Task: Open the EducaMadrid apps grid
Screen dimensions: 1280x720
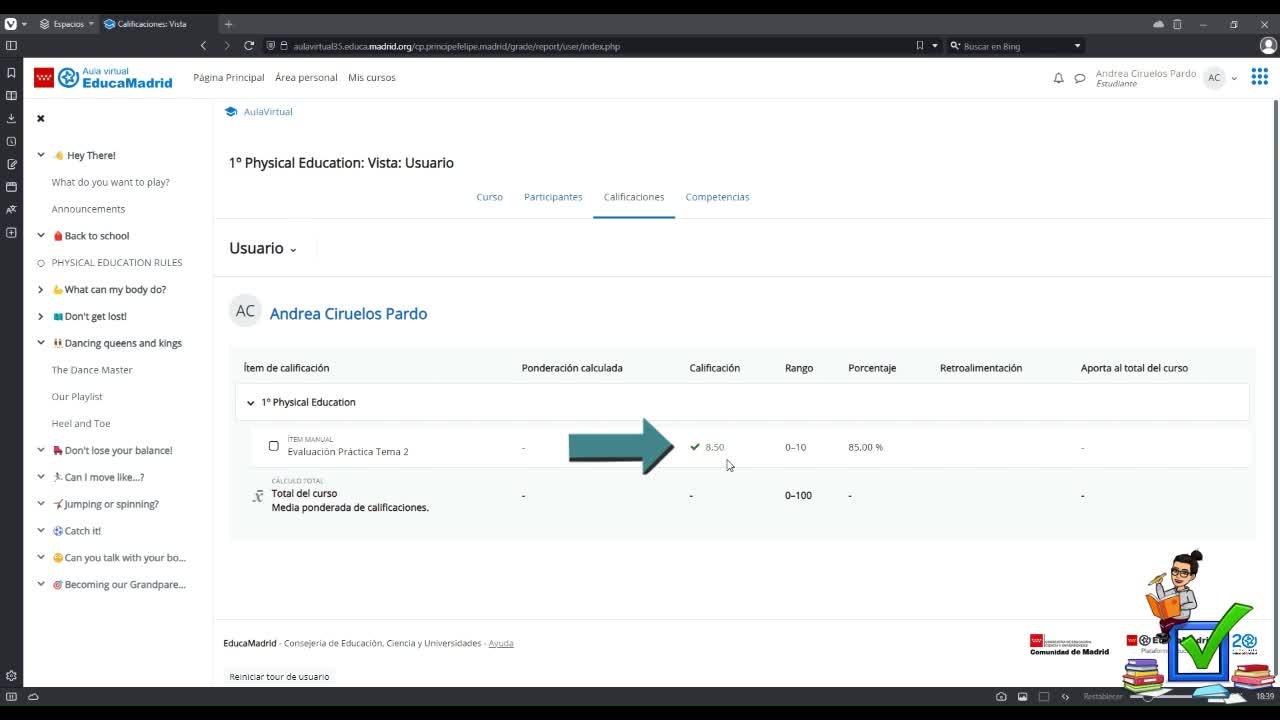Action: tap(1259, 77)
